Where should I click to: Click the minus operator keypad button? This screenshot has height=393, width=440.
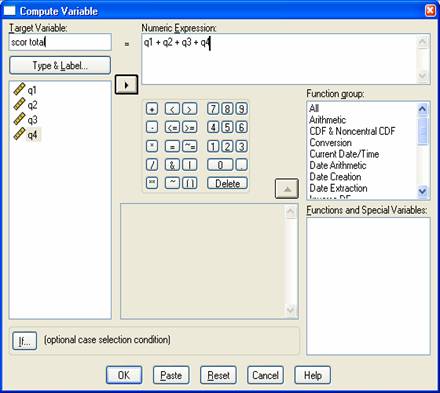tap(152, 127)
